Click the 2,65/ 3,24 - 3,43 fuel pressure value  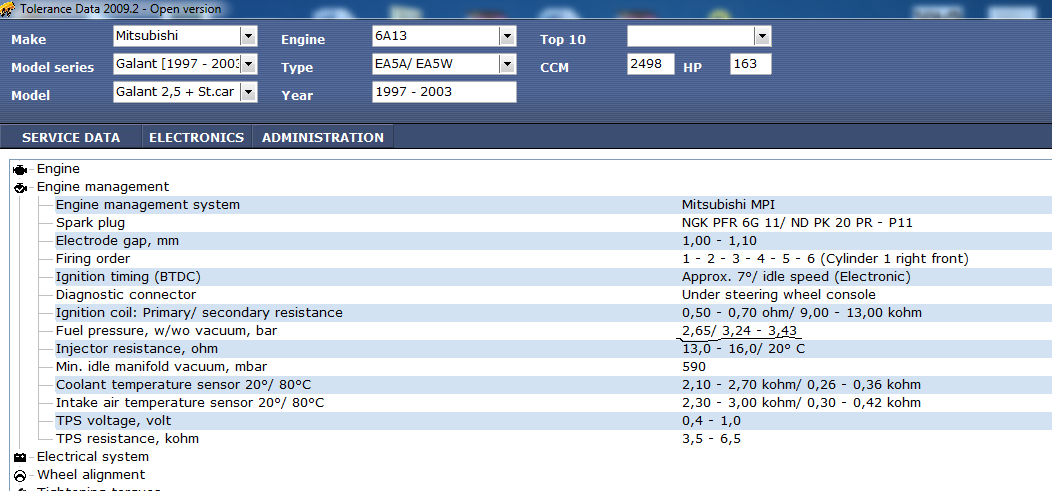coord(739,331)
